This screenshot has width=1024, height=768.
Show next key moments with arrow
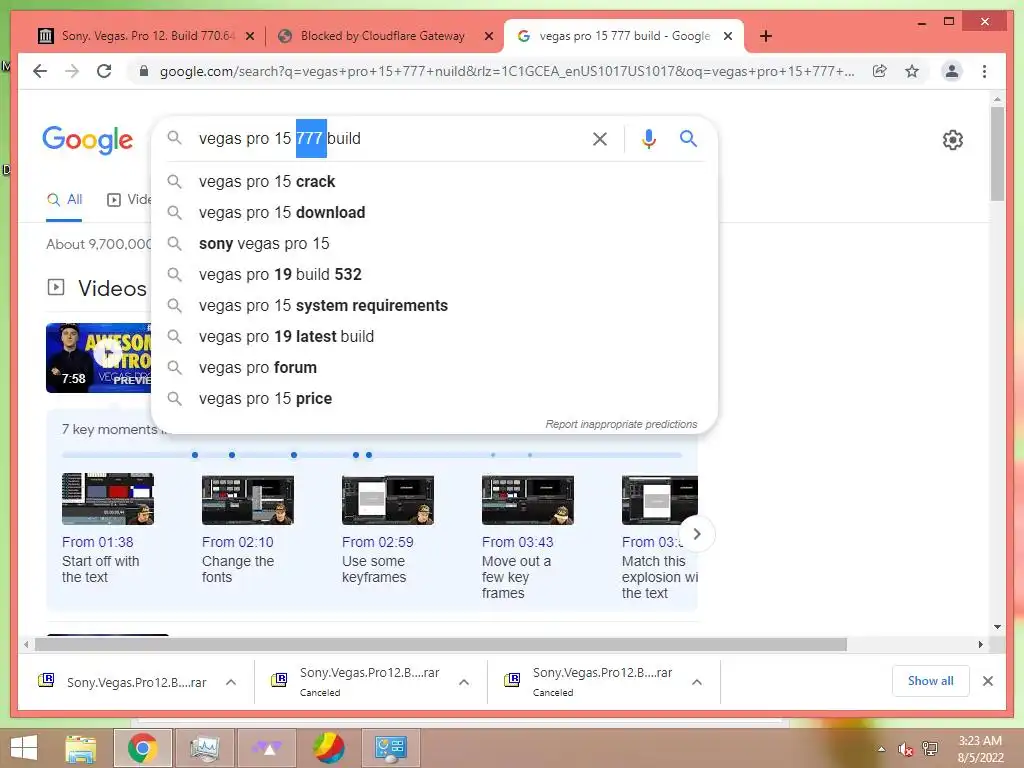click(697, 534)
